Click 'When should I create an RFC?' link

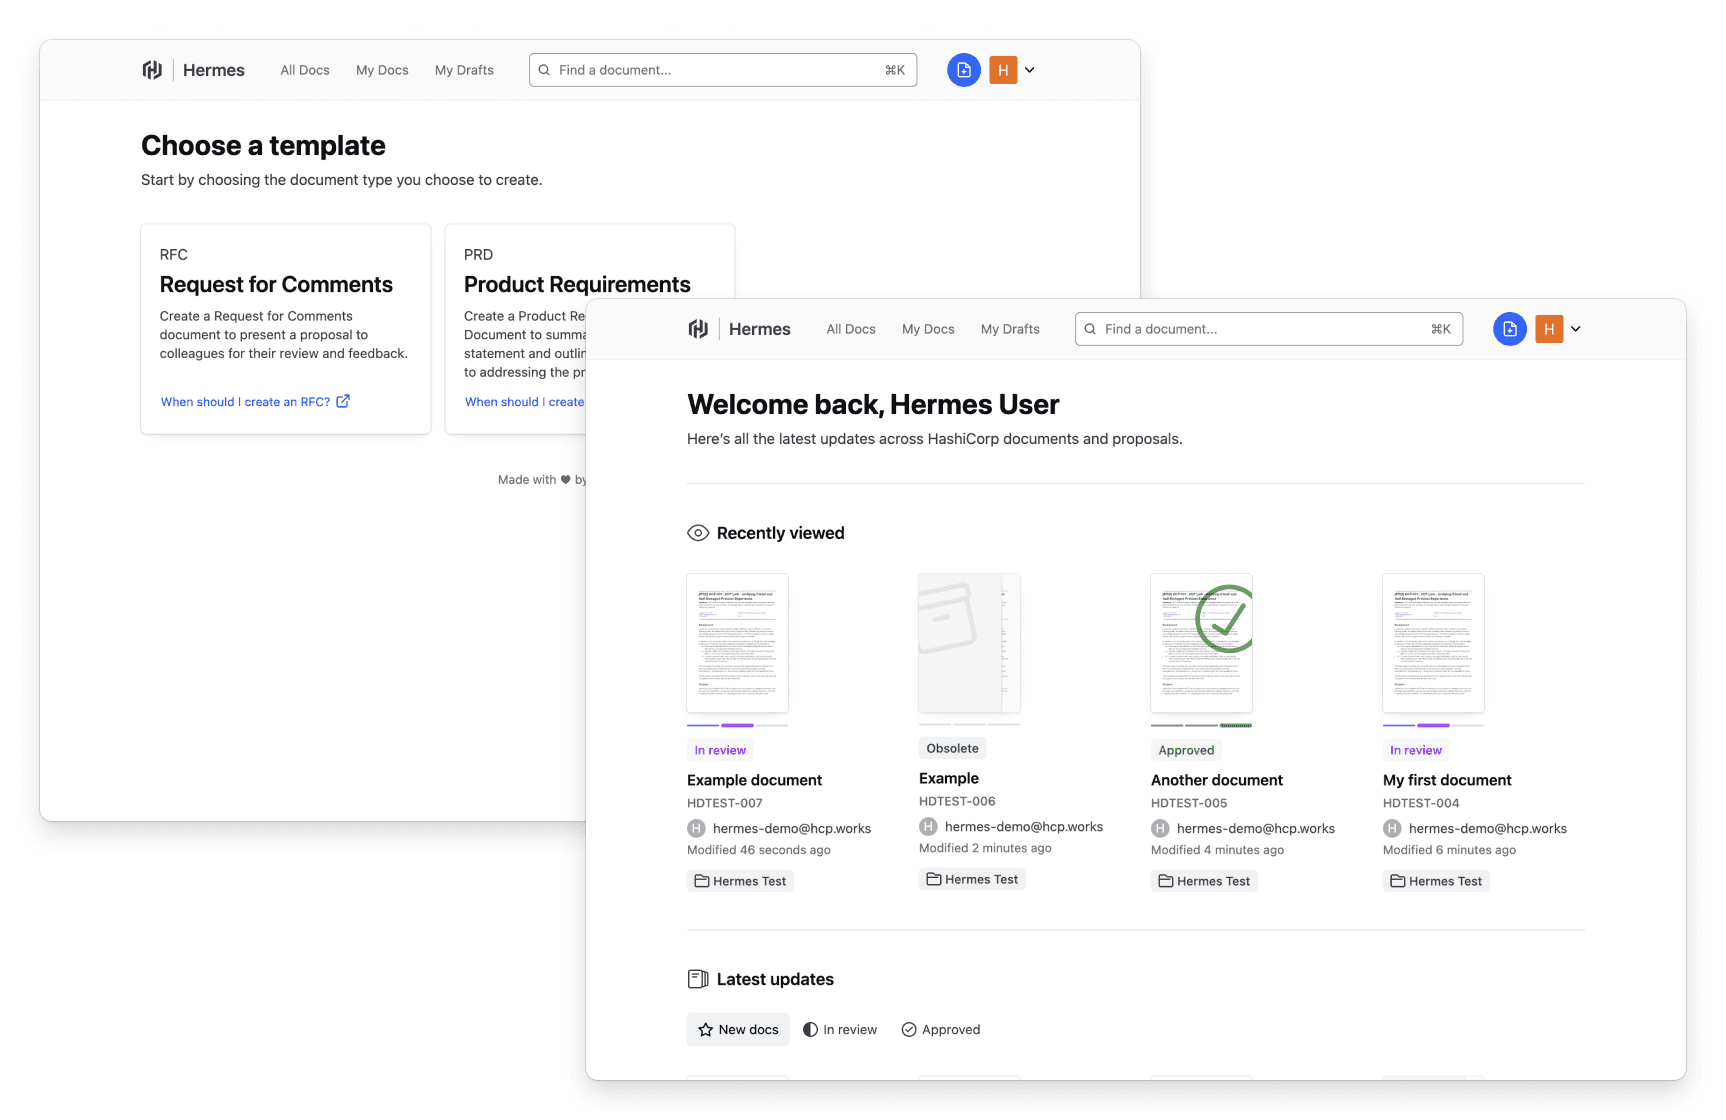245,402
